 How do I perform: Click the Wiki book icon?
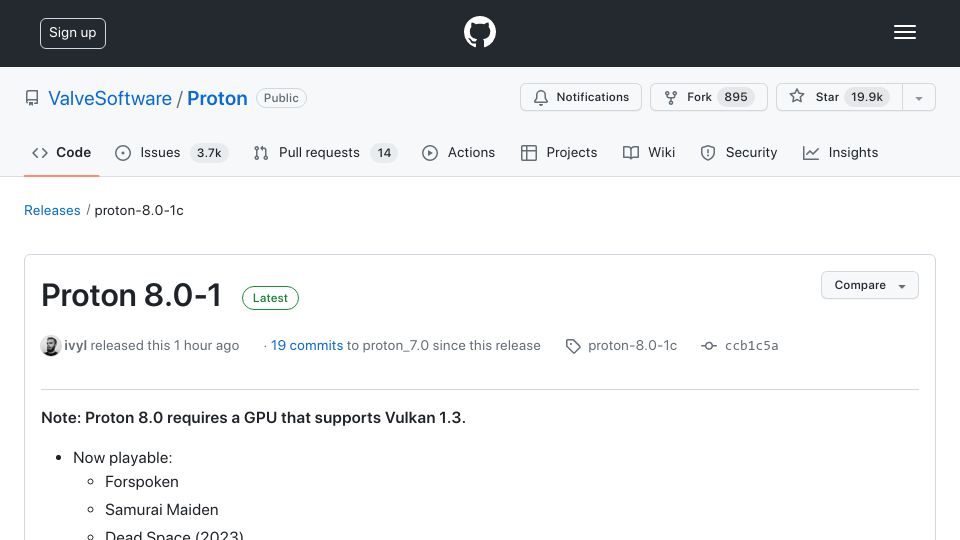pyautogui.click(x=631, y=153)
